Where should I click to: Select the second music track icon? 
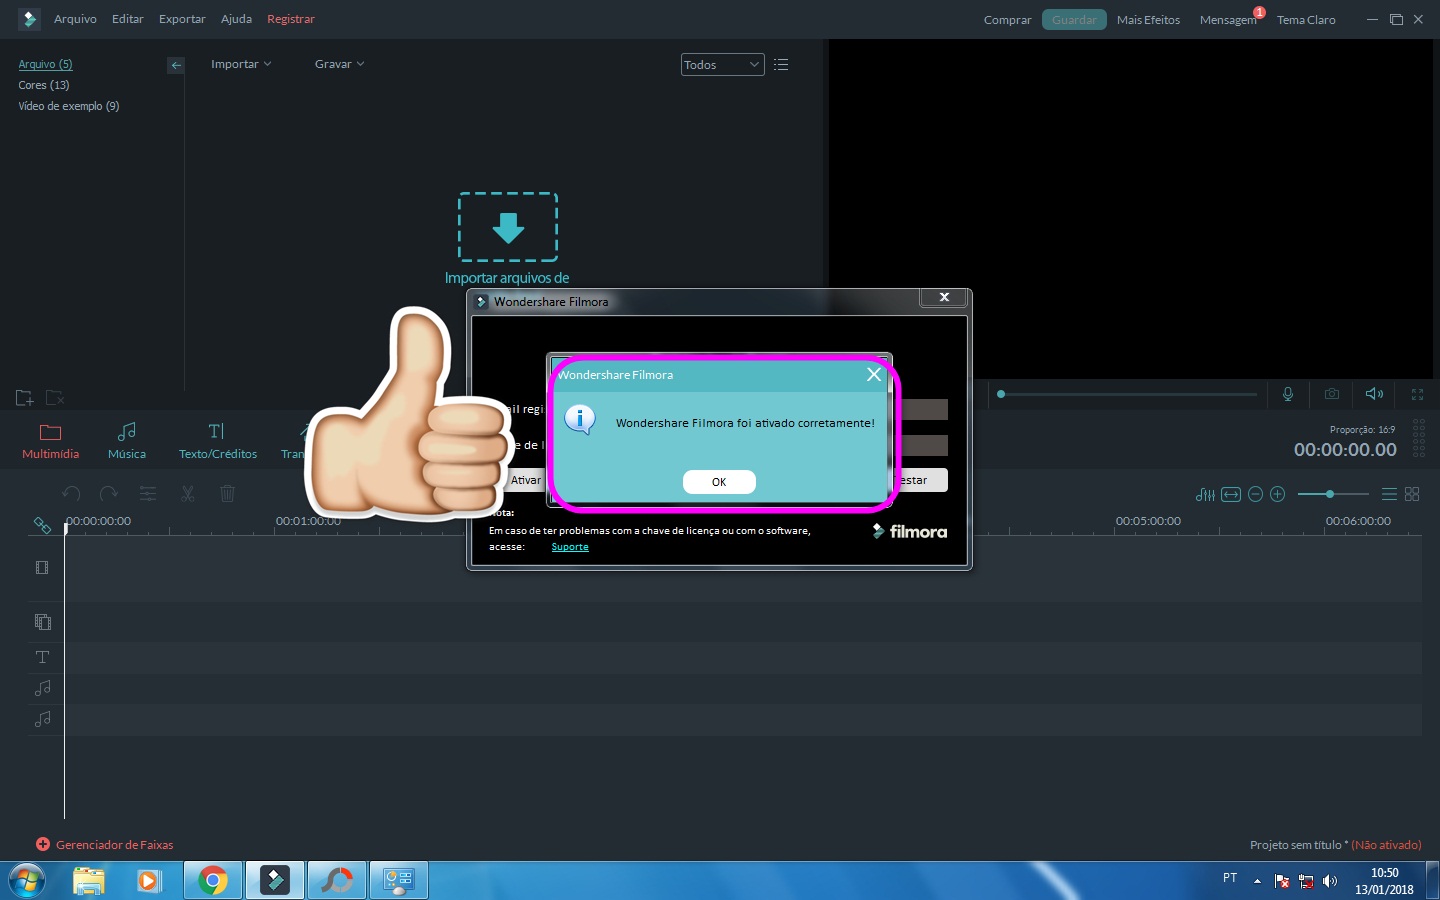42,719
